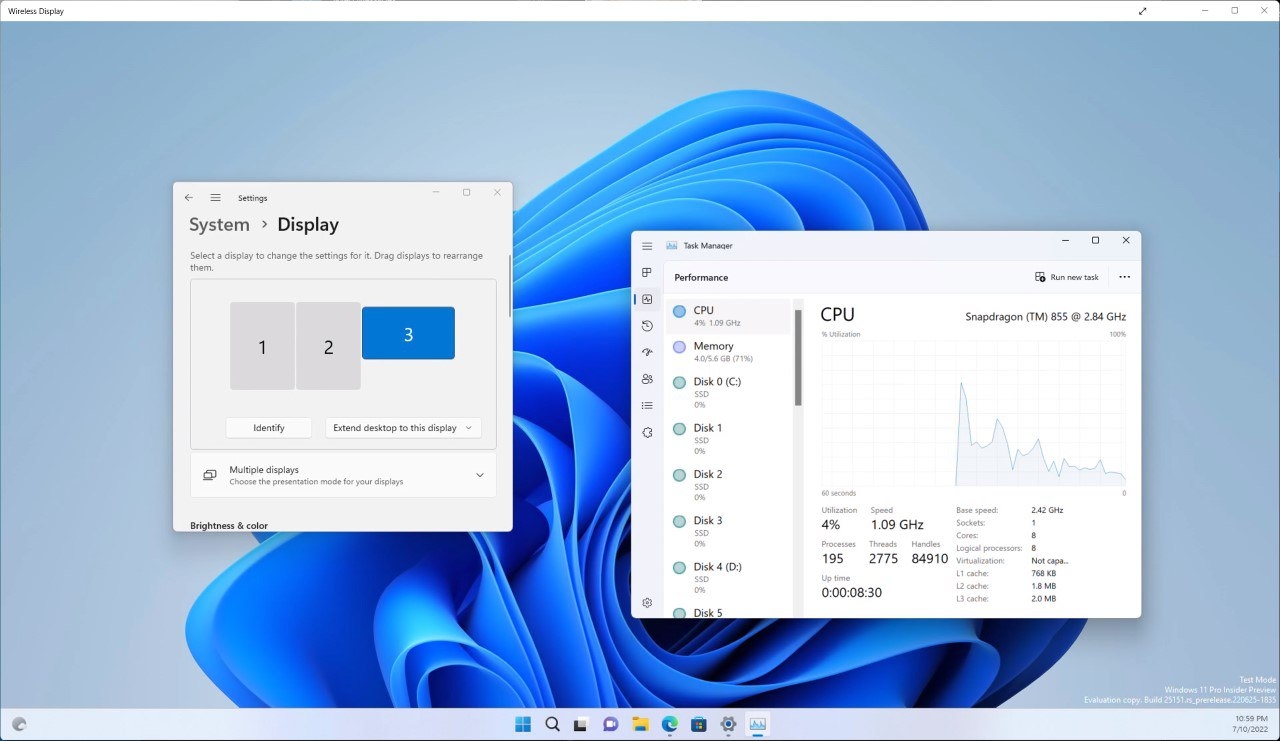
Task: Switch to Task Manager on taskbar
Action: pyautogui.click(x=757, y=724)
